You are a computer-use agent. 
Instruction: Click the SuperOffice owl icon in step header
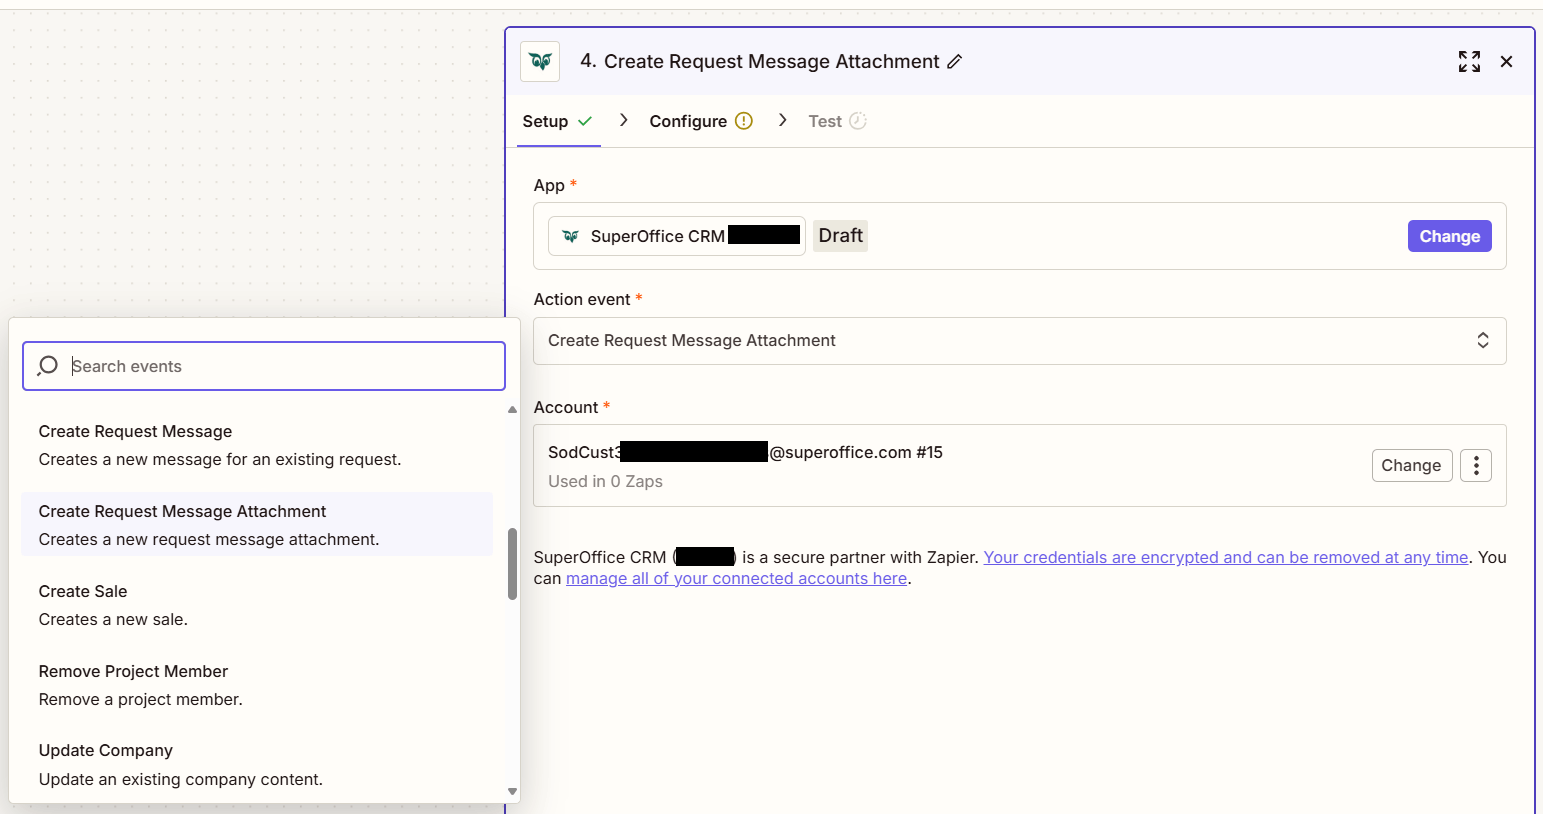540,61
